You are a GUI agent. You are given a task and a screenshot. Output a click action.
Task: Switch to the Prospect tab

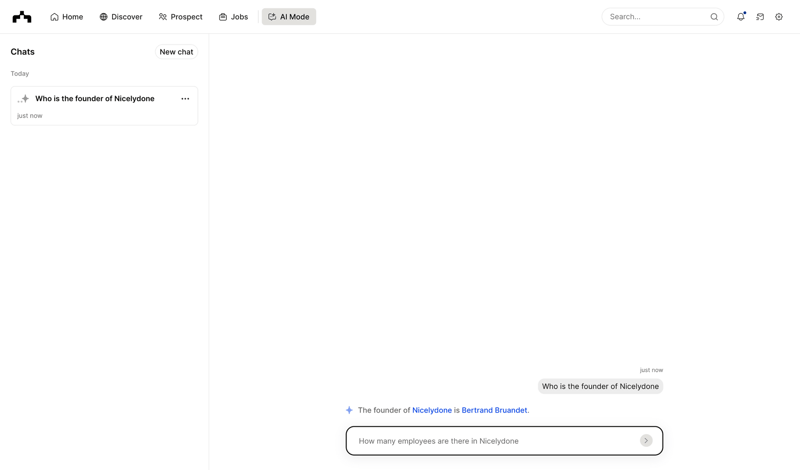(181, 17)
